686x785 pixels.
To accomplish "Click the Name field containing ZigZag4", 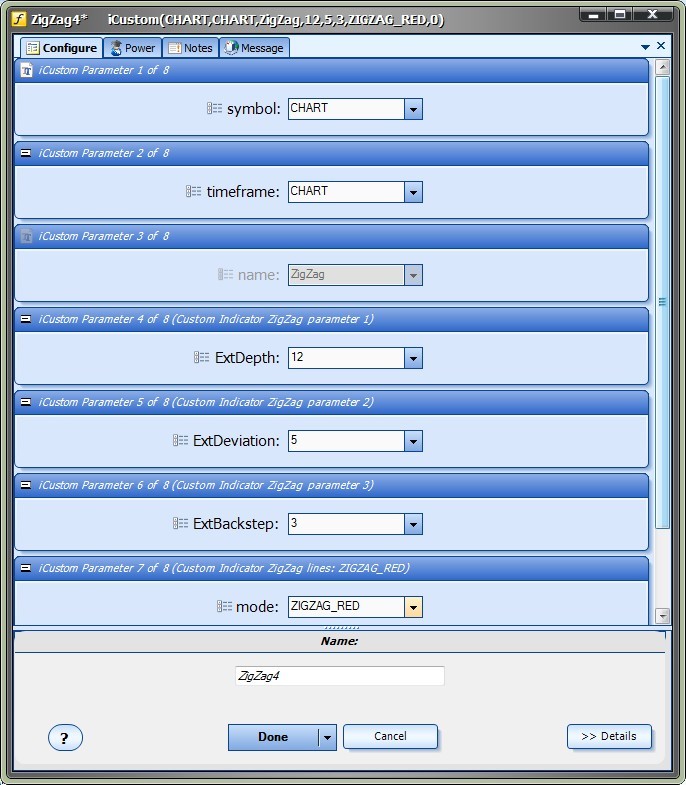I will (x=339, y=676).
